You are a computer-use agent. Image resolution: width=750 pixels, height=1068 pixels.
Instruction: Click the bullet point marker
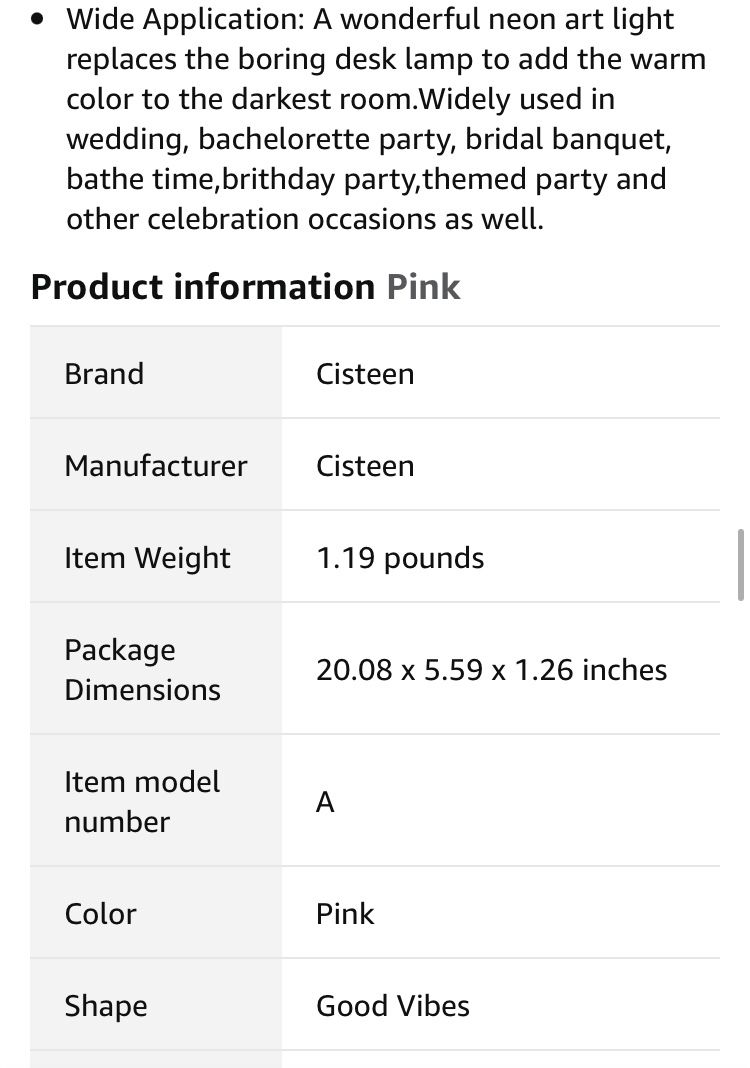click(x=38, y=19)
